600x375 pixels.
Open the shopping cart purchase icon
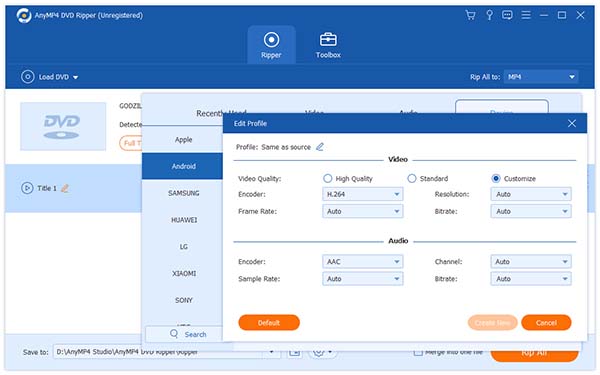pos(470,15)
